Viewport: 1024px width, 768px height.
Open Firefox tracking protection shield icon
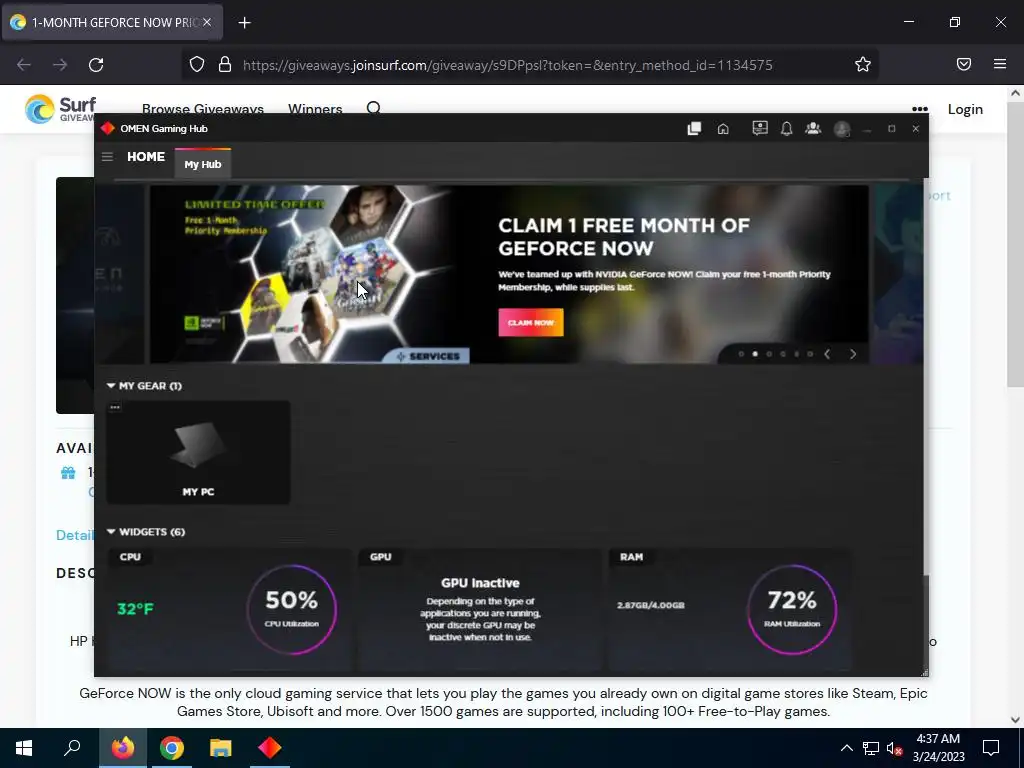tap(197, 64)
